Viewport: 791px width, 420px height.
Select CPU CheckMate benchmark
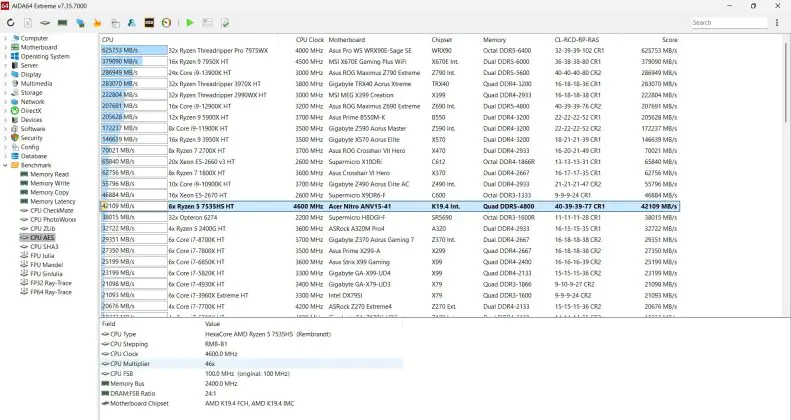pos(51,210)
